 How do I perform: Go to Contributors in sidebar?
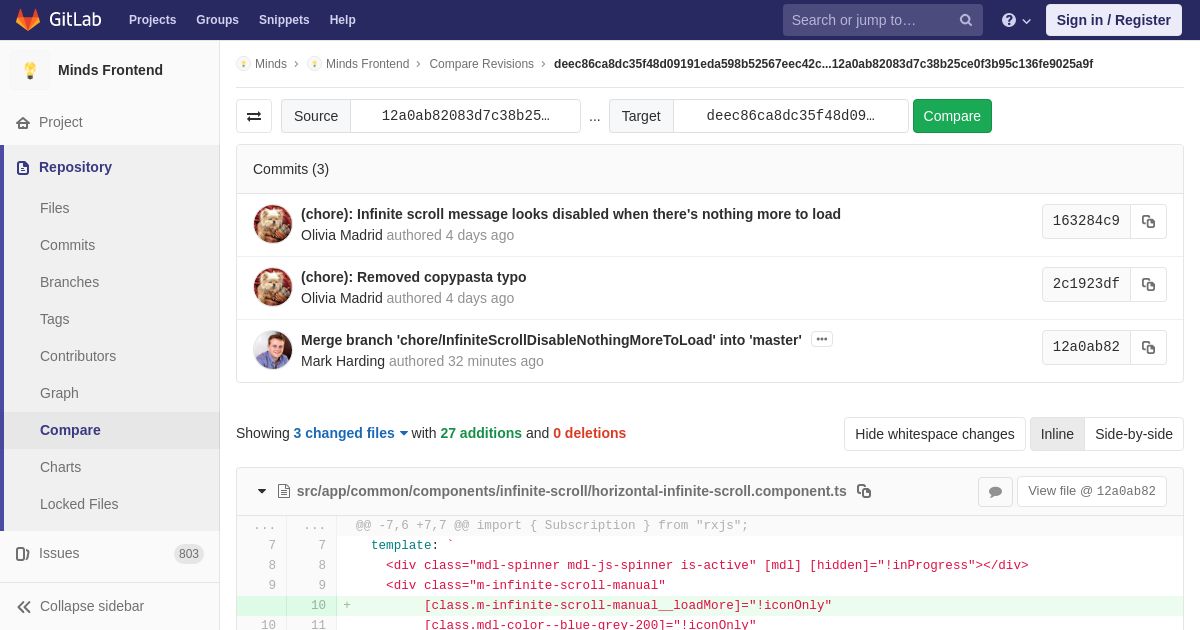[x=78, y=356]
